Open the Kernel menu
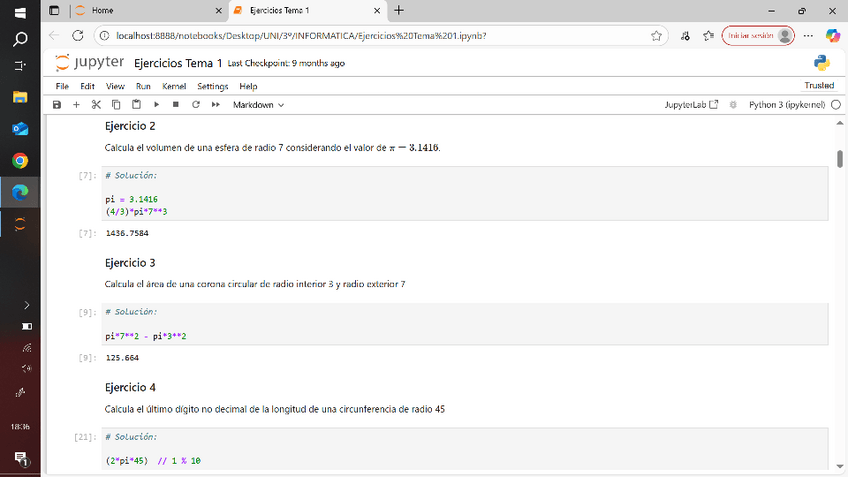 coord(174,87)
